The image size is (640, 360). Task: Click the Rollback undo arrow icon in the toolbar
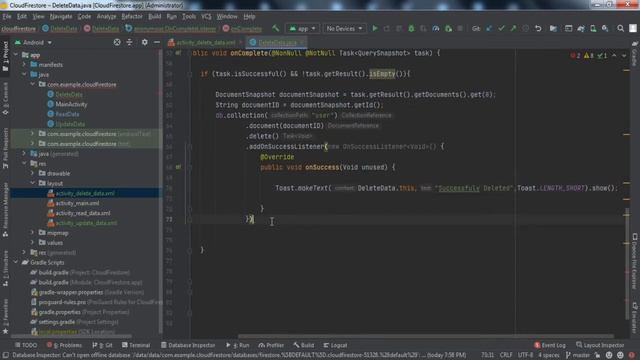point(538,29)
